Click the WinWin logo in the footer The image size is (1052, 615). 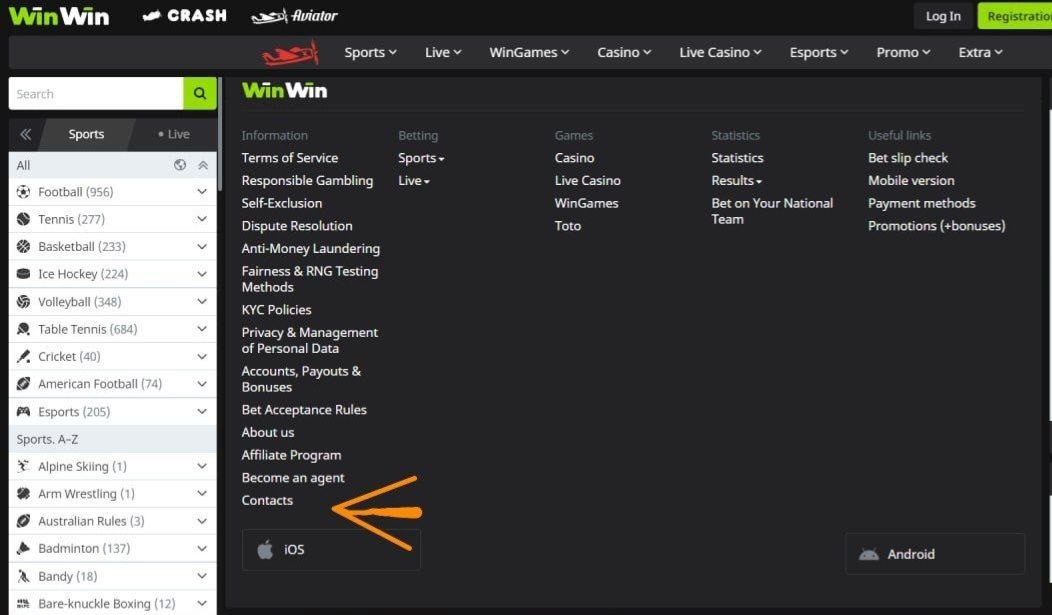[x=284, y=90]
